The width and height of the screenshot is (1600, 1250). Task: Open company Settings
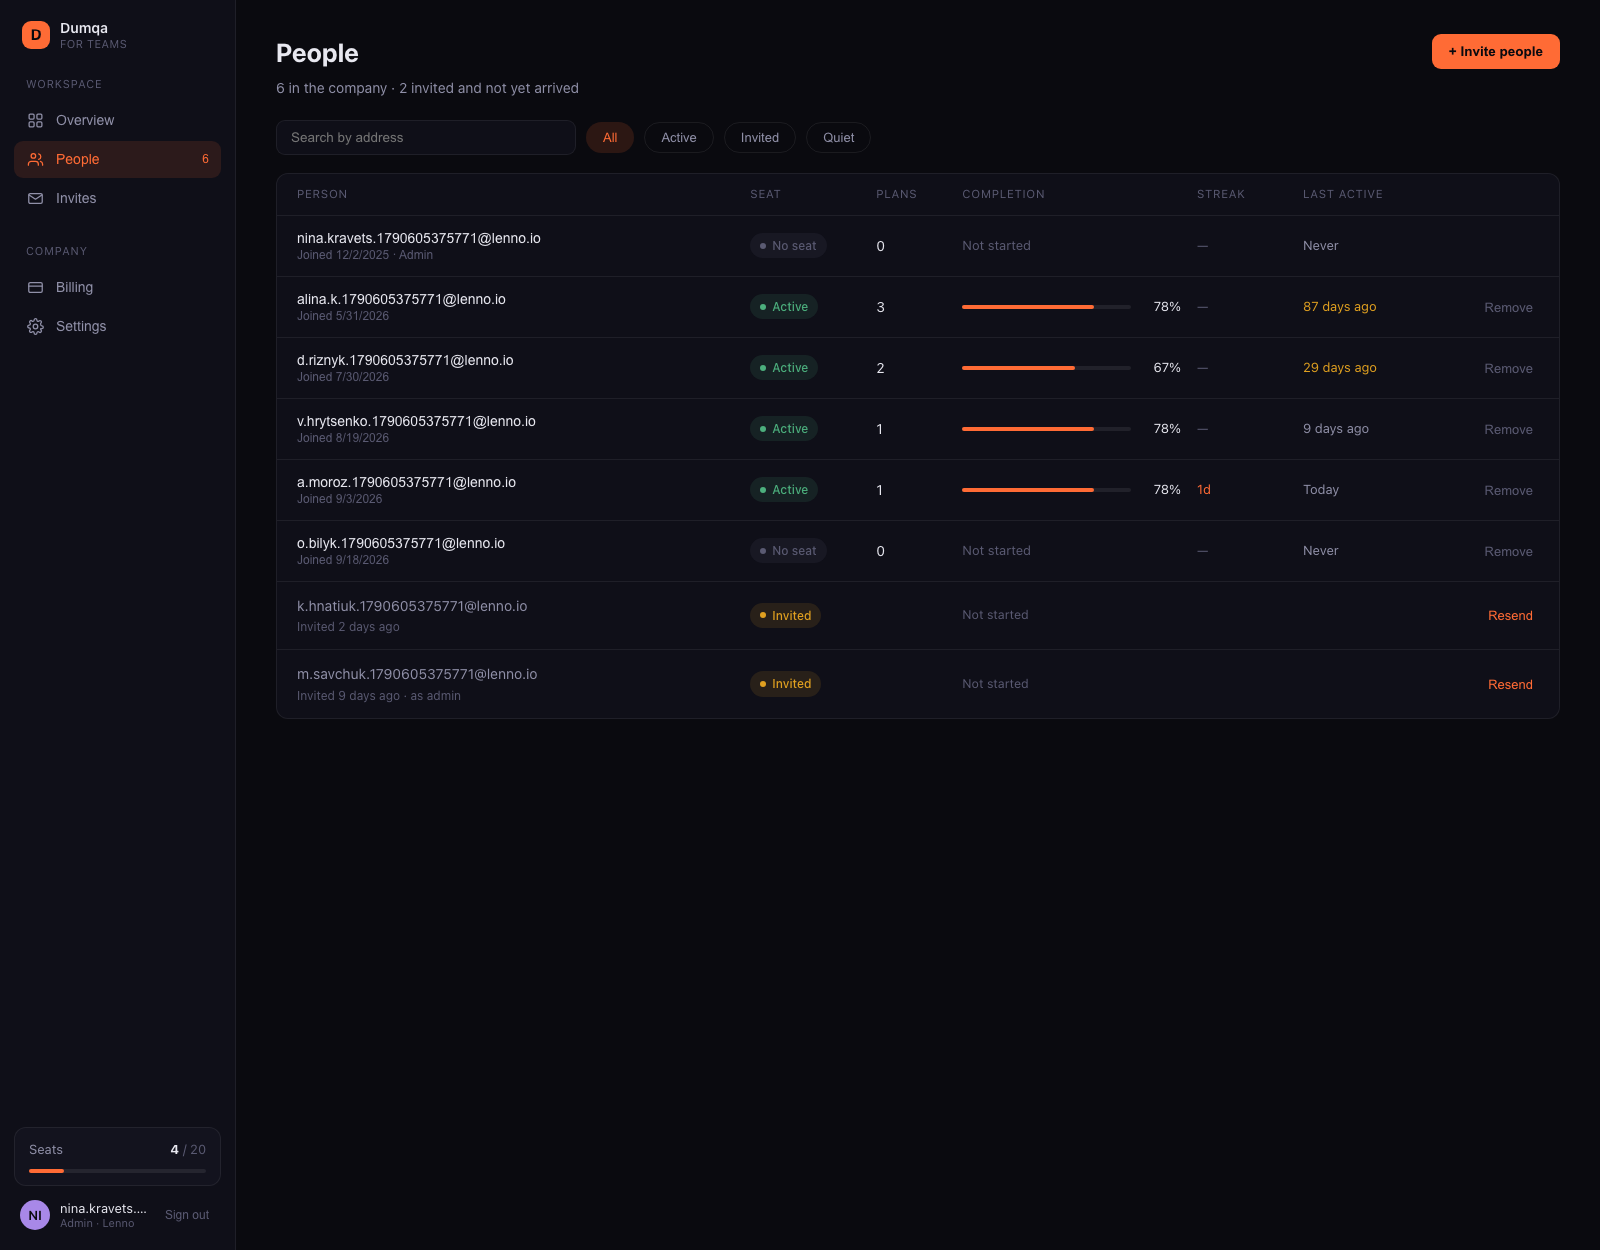117,326
